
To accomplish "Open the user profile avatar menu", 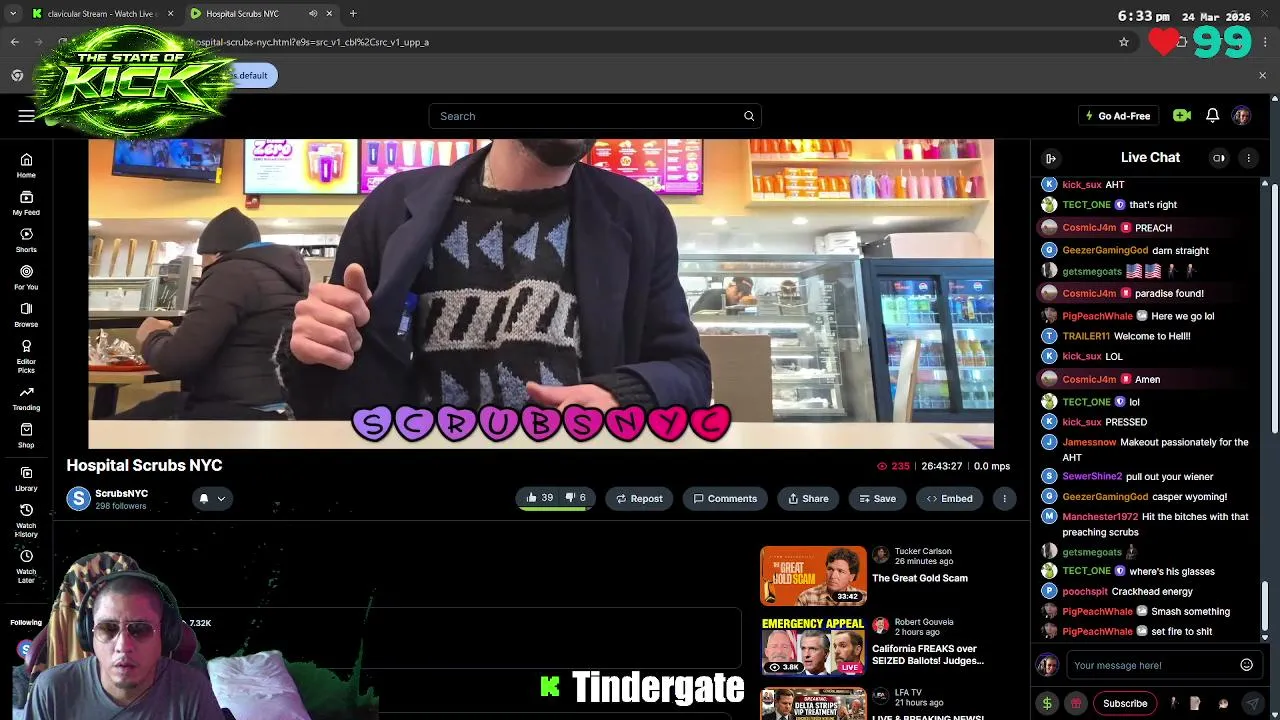I will 1241,116.
